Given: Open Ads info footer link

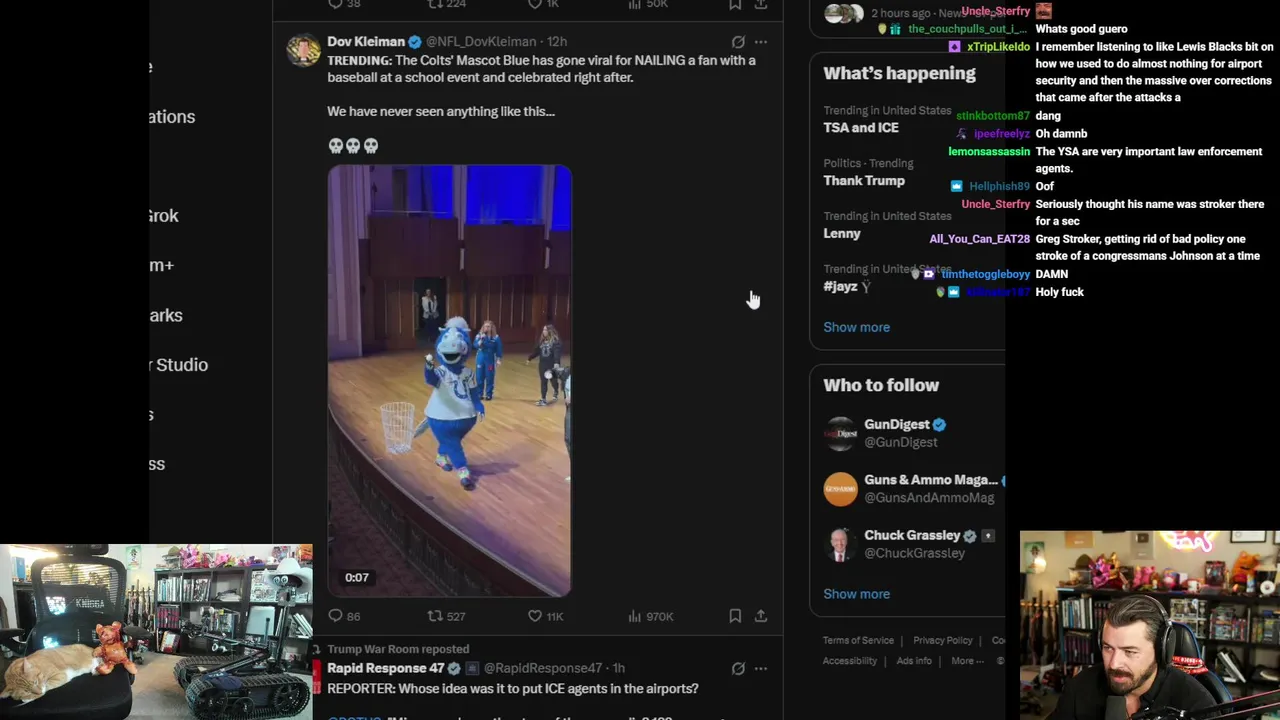Looking at the screenshot, I should coord(914,661).
